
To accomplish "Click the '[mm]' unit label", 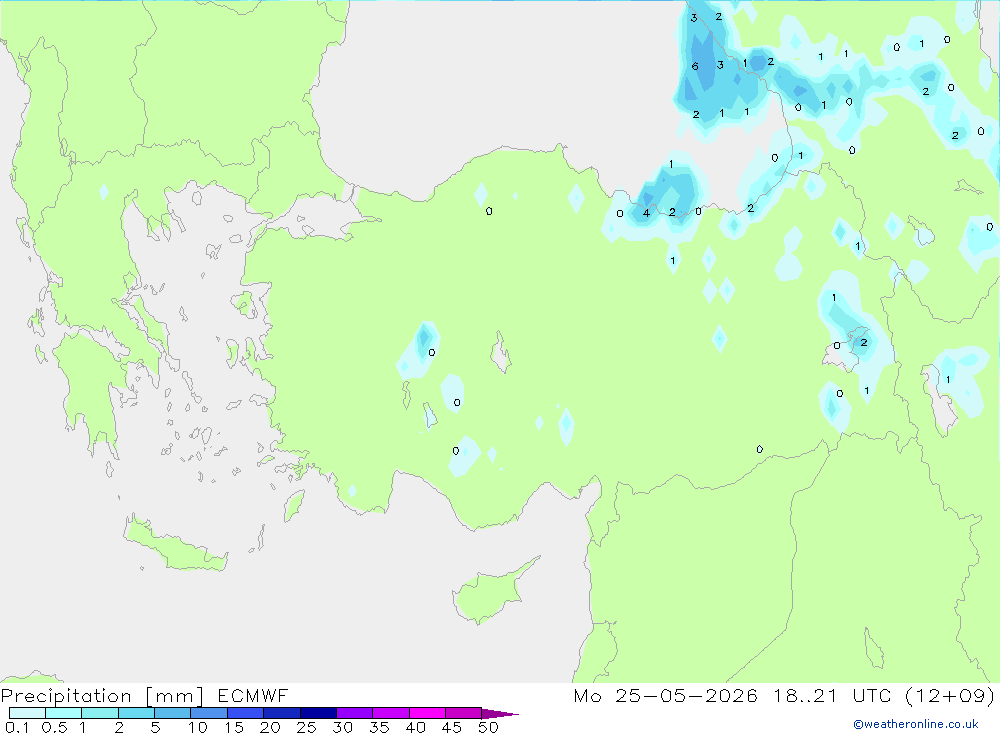I will [174, 696].
